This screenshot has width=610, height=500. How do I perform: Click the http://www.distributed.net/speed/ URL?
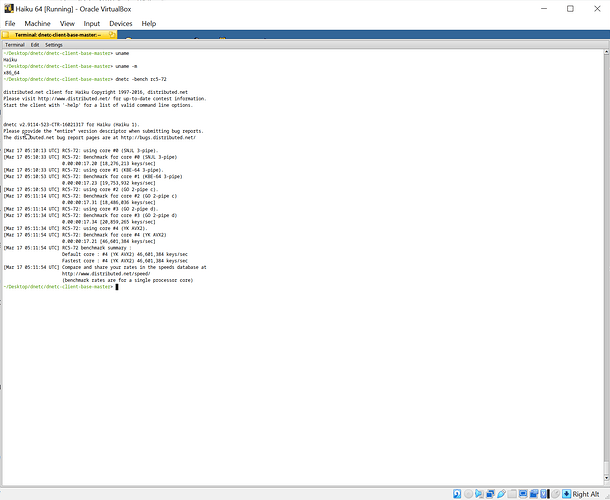coord(106,274)
